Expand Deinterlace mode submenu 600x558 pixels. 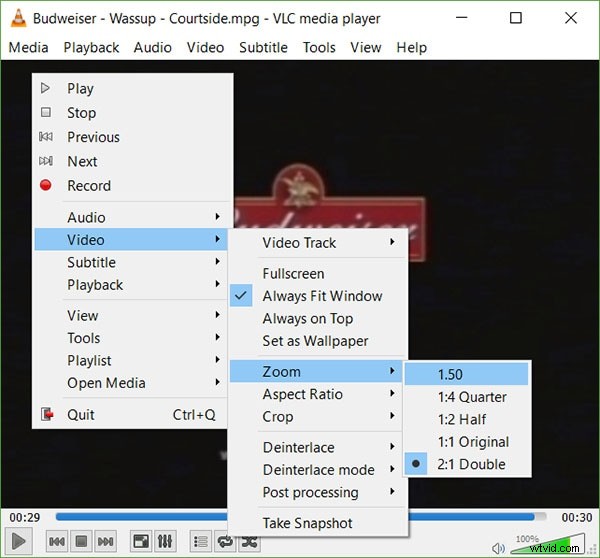(317, 470)
